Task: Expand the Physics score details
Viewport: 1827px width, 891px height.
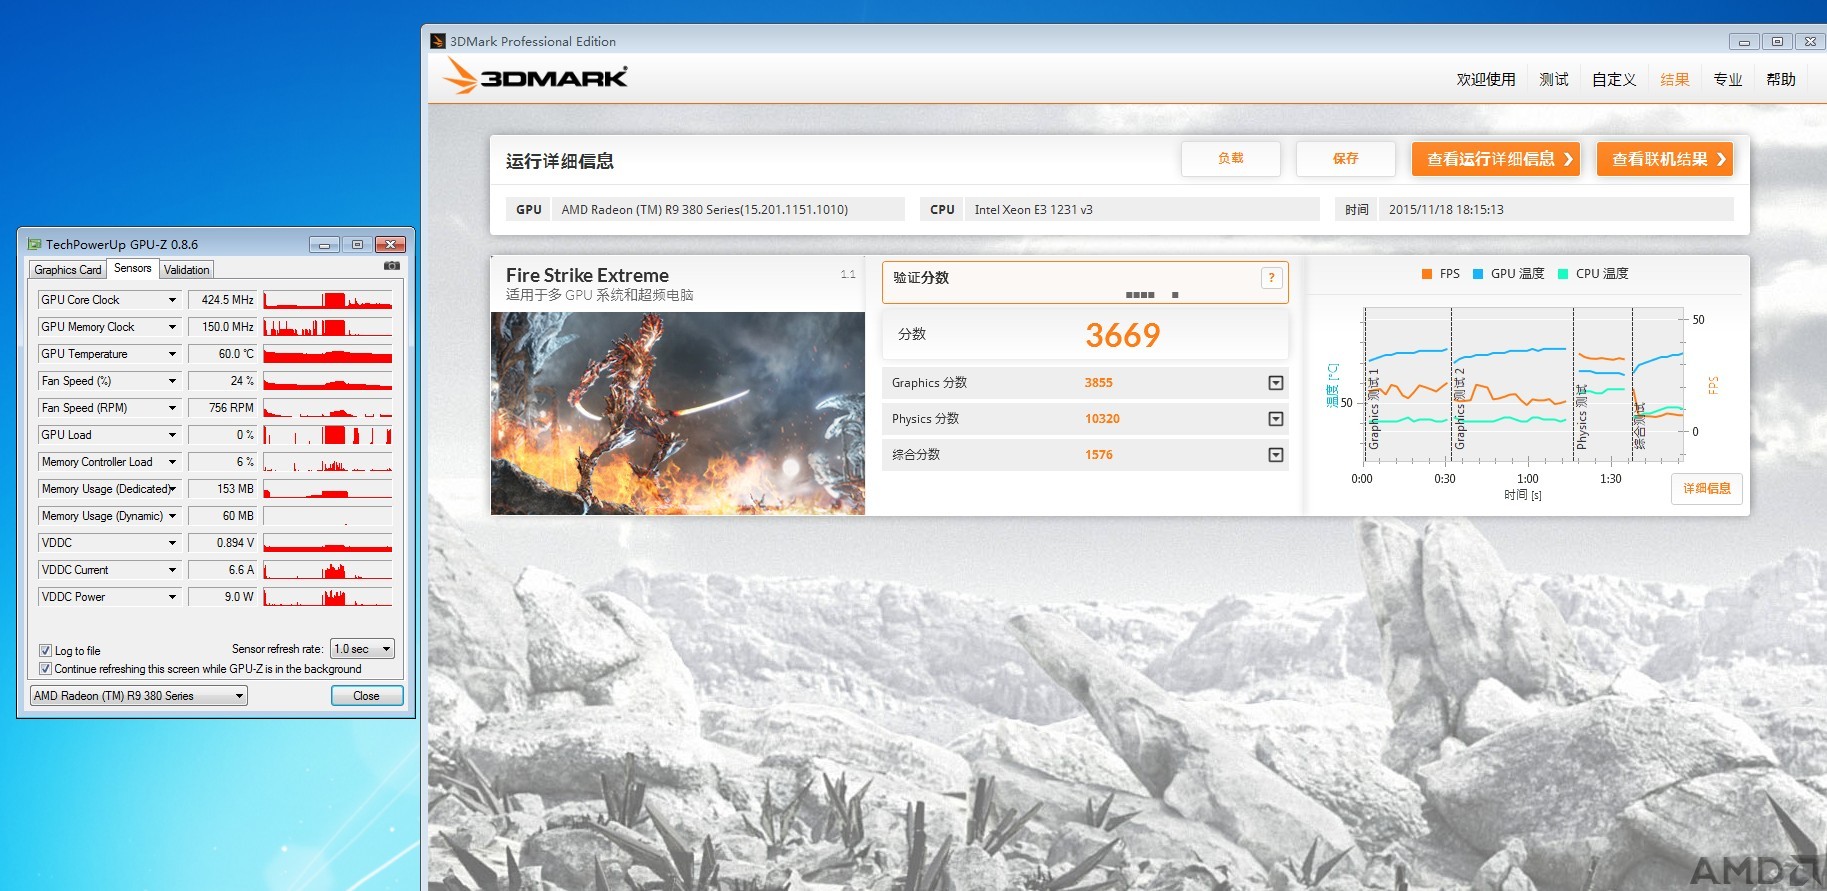Action: 1276,419
